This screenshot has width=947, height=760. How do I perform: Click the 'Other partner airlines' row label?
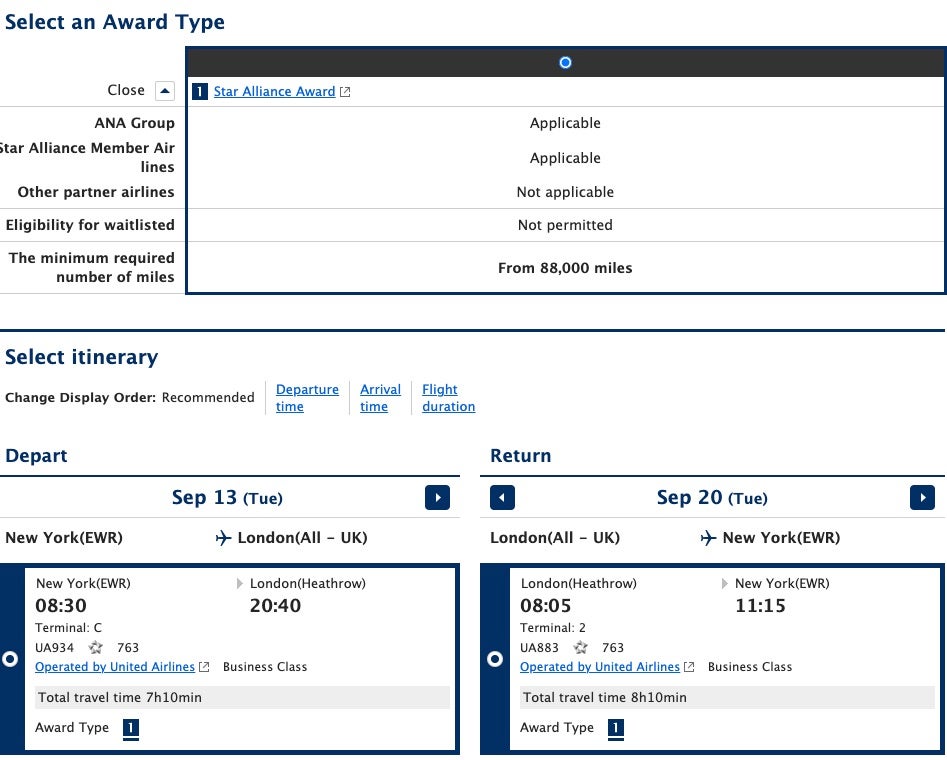pyautogui.click(x=95, y=192)
